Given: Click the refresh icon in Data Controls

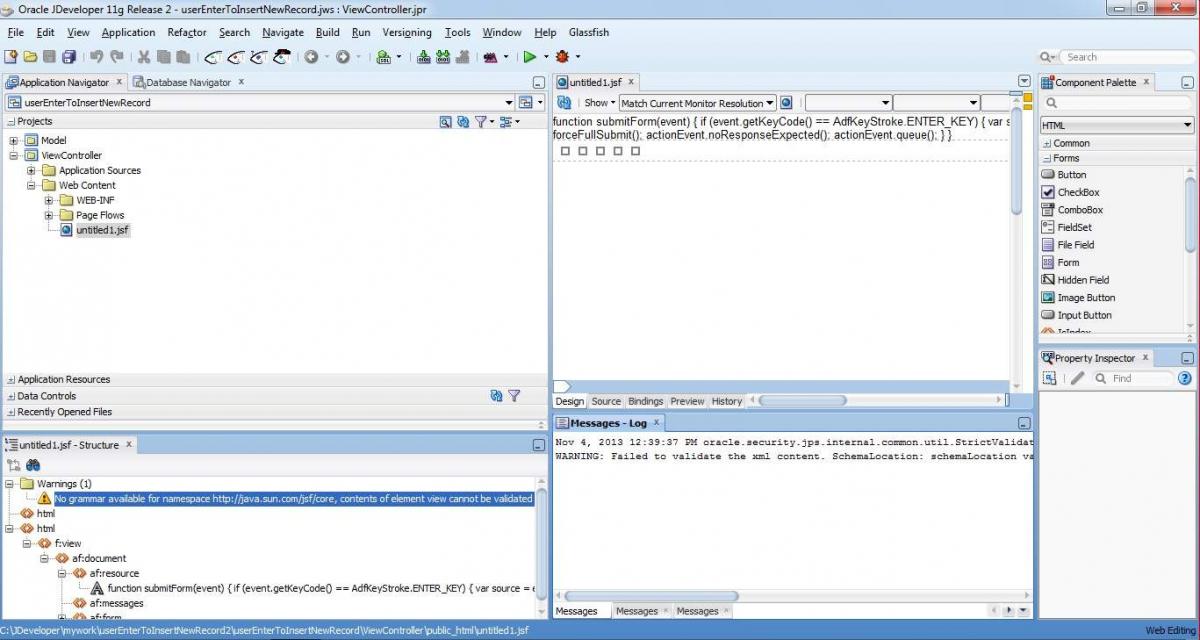Looking at the screenshot, I should 496,396.
